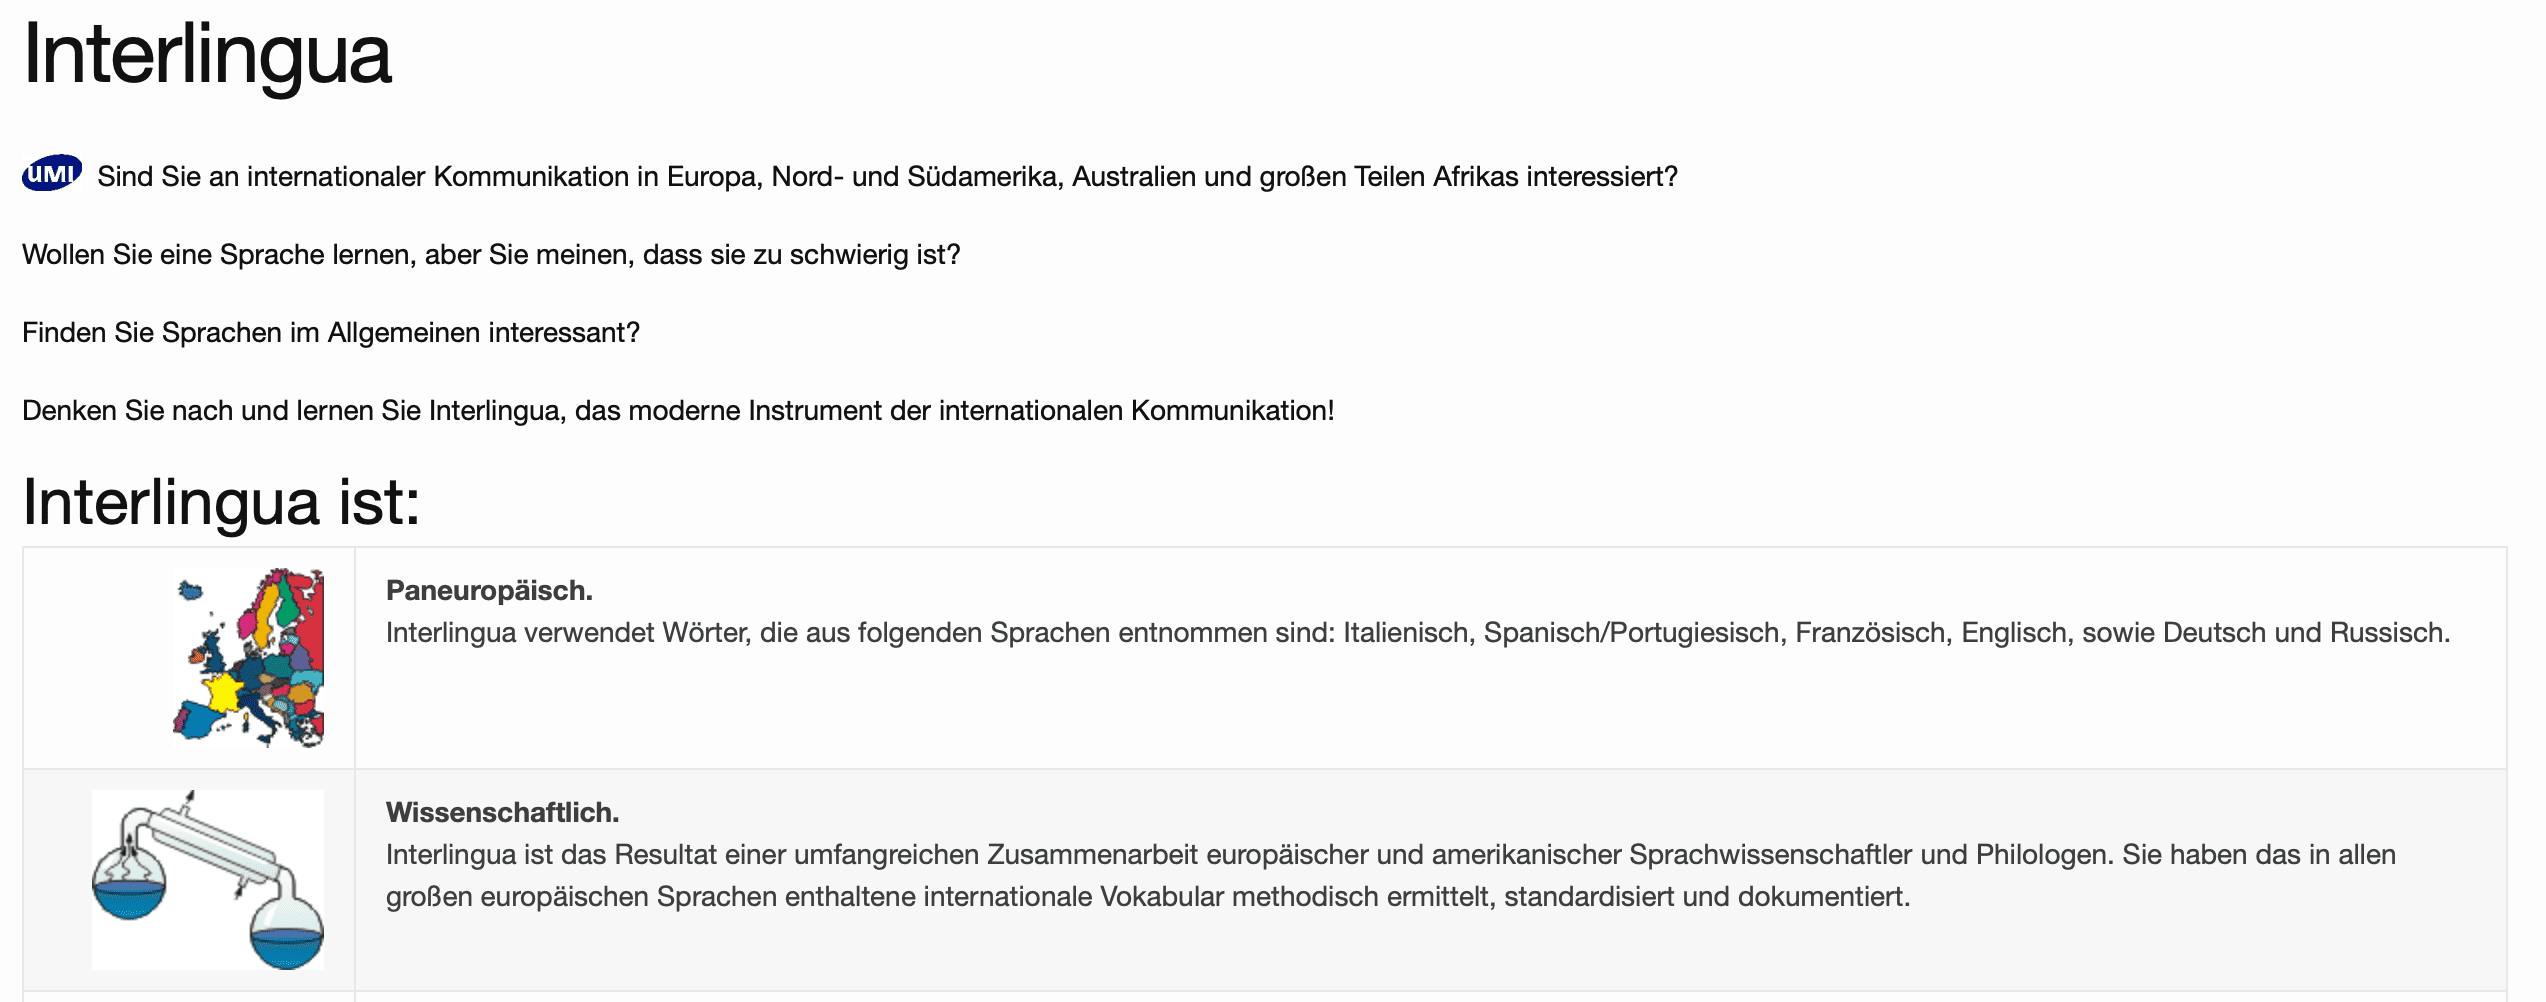The image size is (2546, 1002).
Task: Click the colorful Europe map image
Action: (x=248, y=658)
